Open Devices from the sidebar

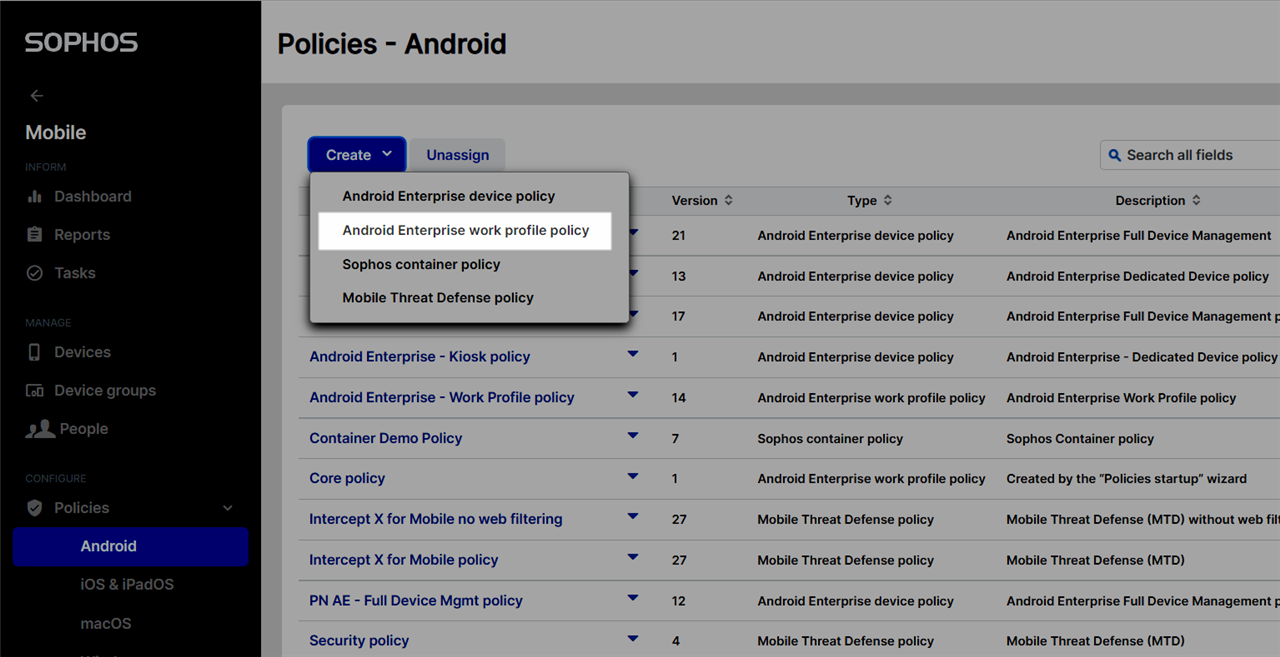[68, 352]
